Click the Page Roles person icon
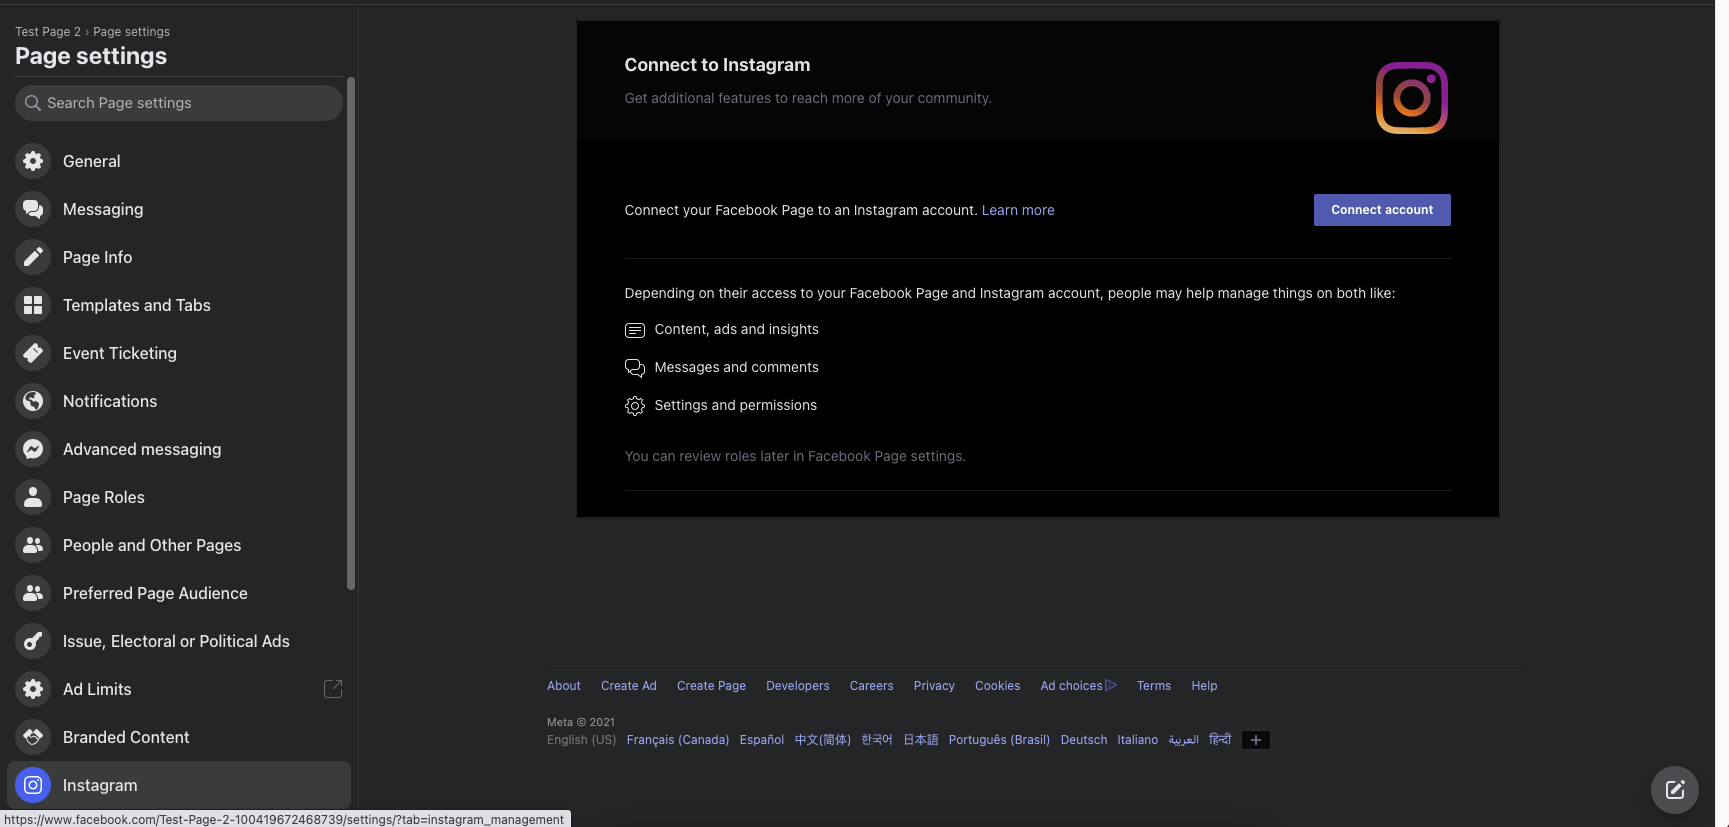 (x=33, y=497)
